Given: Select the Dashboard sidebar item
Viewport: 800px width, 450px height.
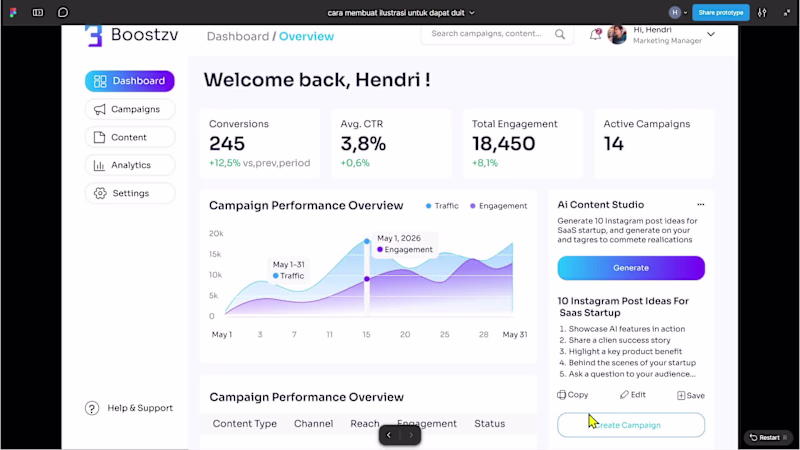Looking at the screenshot, I should click(130, 81).
